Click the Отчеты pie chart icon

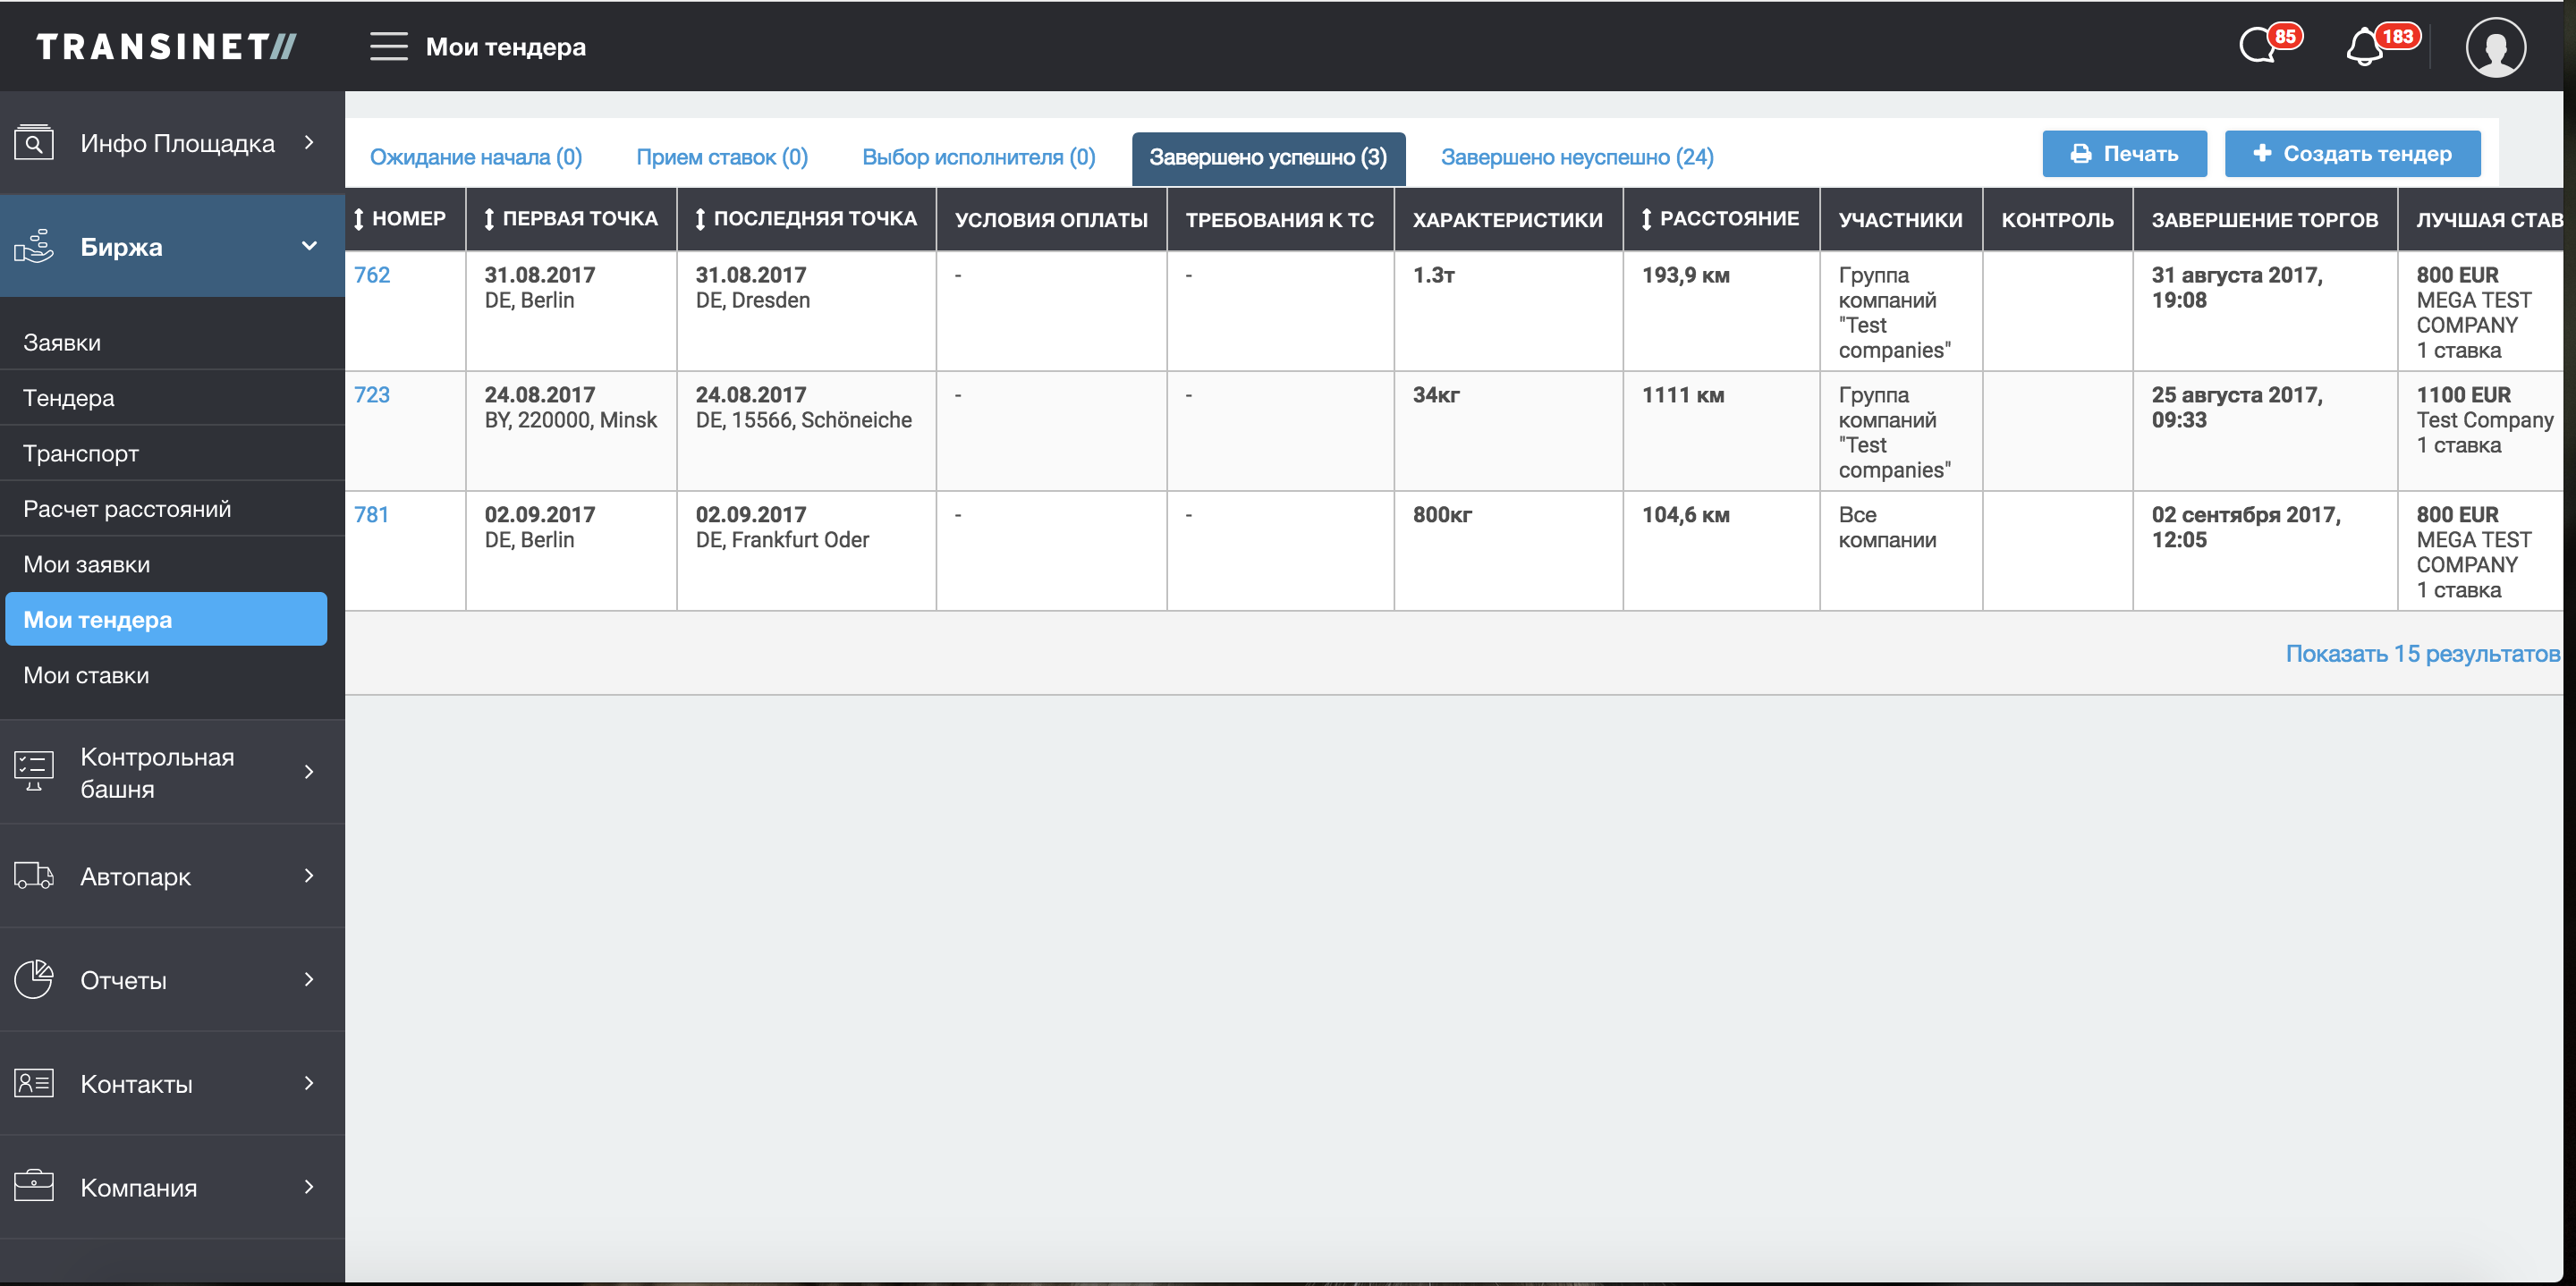[x=34, y=979]
